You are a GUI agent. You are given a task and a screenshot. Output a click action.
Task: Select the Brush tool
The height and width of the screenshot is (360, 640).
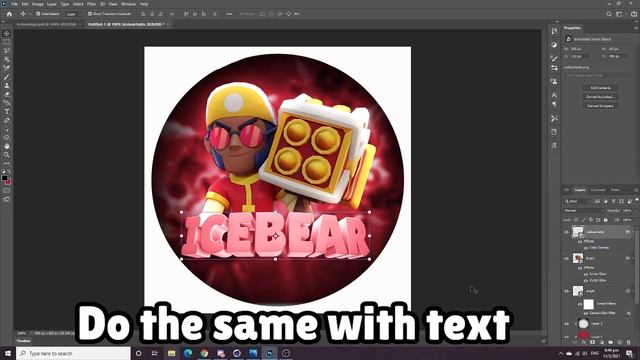point(7,77)
